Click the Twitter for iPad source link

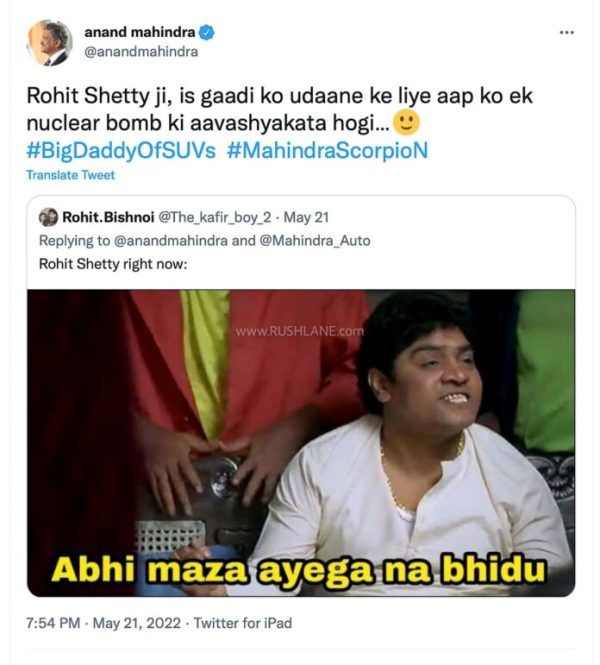(x=243, y=623)
